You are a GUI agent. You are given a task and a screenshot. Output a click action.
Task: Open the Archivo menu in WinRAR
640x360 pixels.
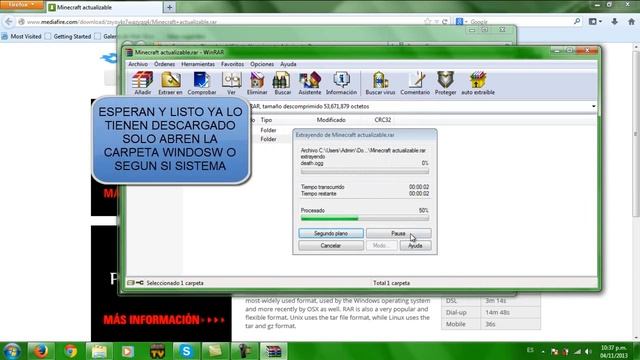tap(138, 64)
